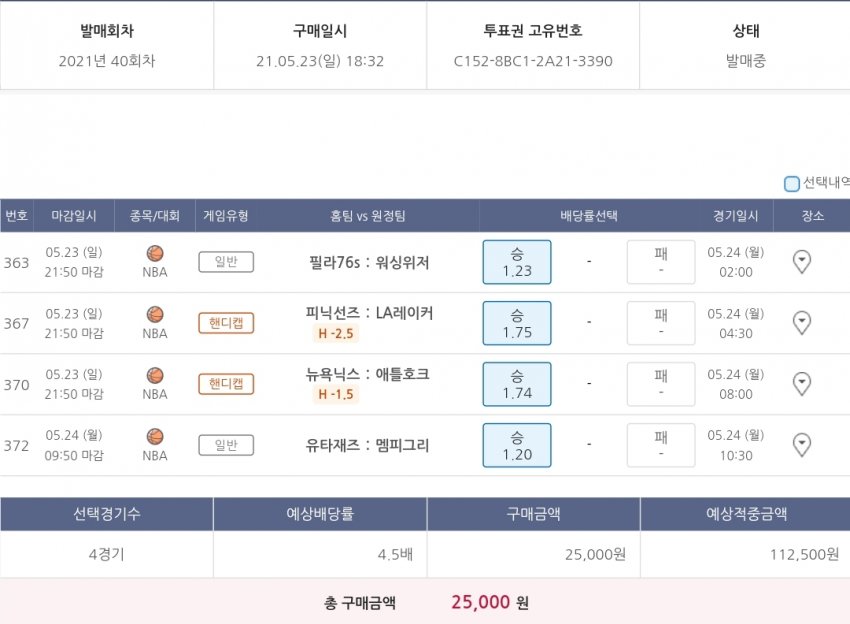850x624 pixels.
Task: Click the location pin for match 370
Action: tap(801, 384)
